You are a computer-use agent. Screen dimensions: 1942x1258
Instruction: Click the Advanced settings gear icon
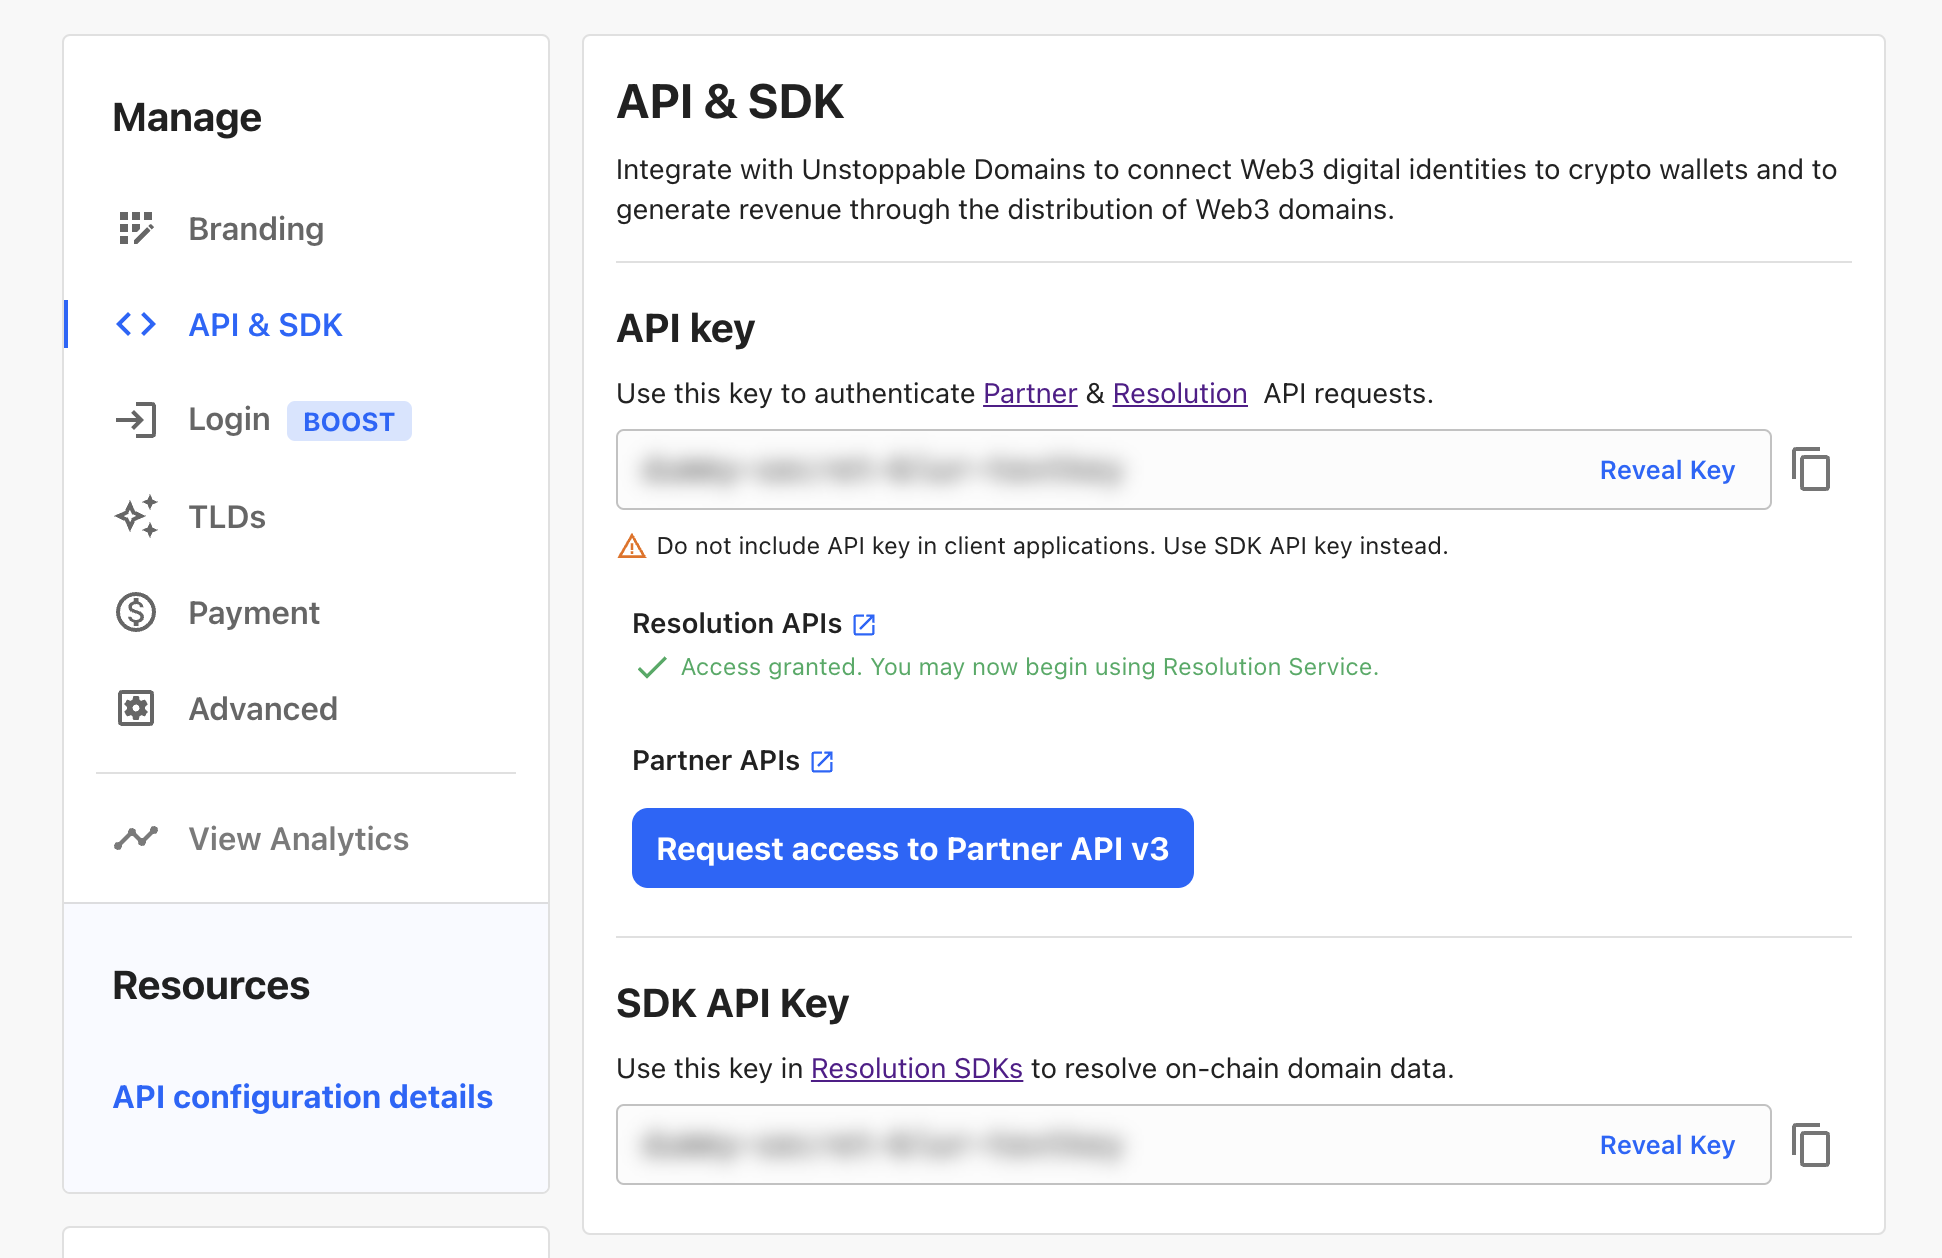tap(136, 709)
